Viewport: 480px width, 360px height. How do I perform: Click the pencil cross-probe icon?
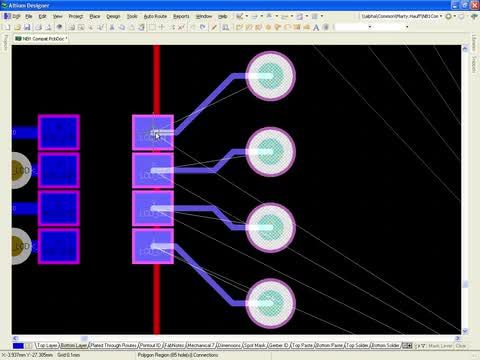214,27
